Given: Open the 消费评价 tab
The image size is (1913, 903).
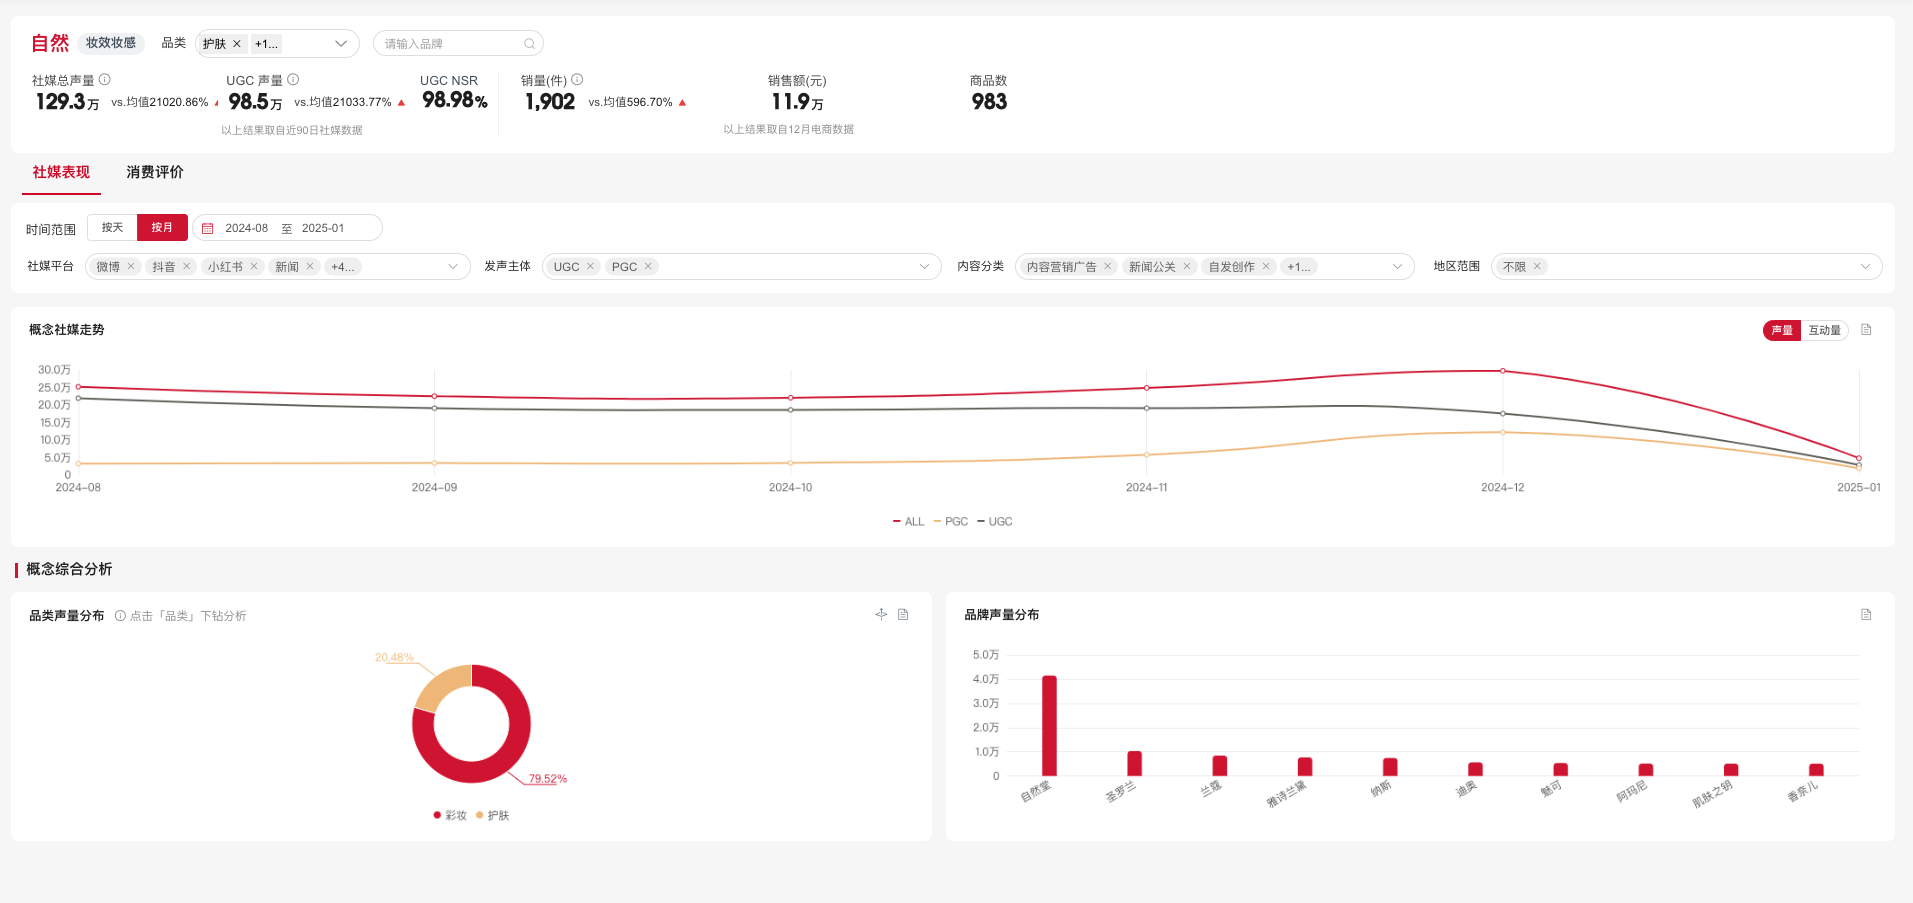Looking at the screenshot, I should point(155,173).
